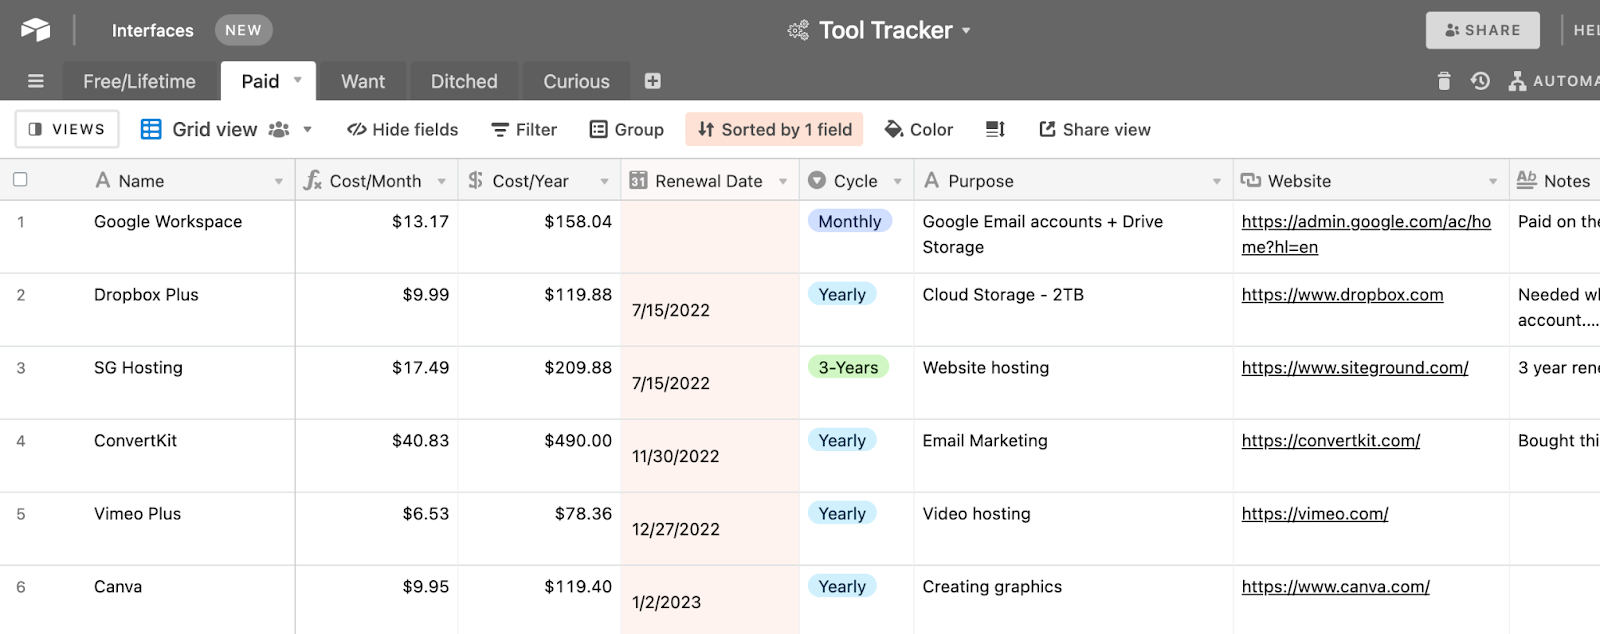Screen dimensions: 1600x634
Task: Switch to the Ditched tab
Action: pos(464,81)
